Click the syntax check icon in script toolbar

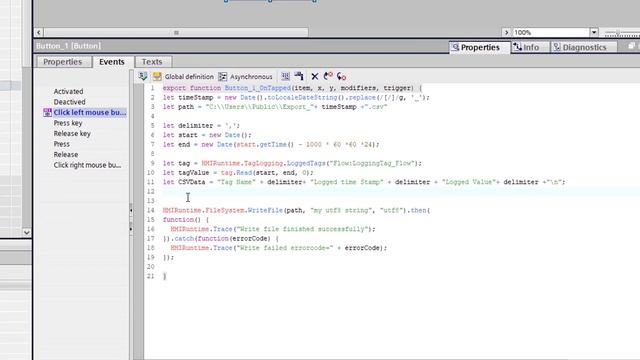143,76
